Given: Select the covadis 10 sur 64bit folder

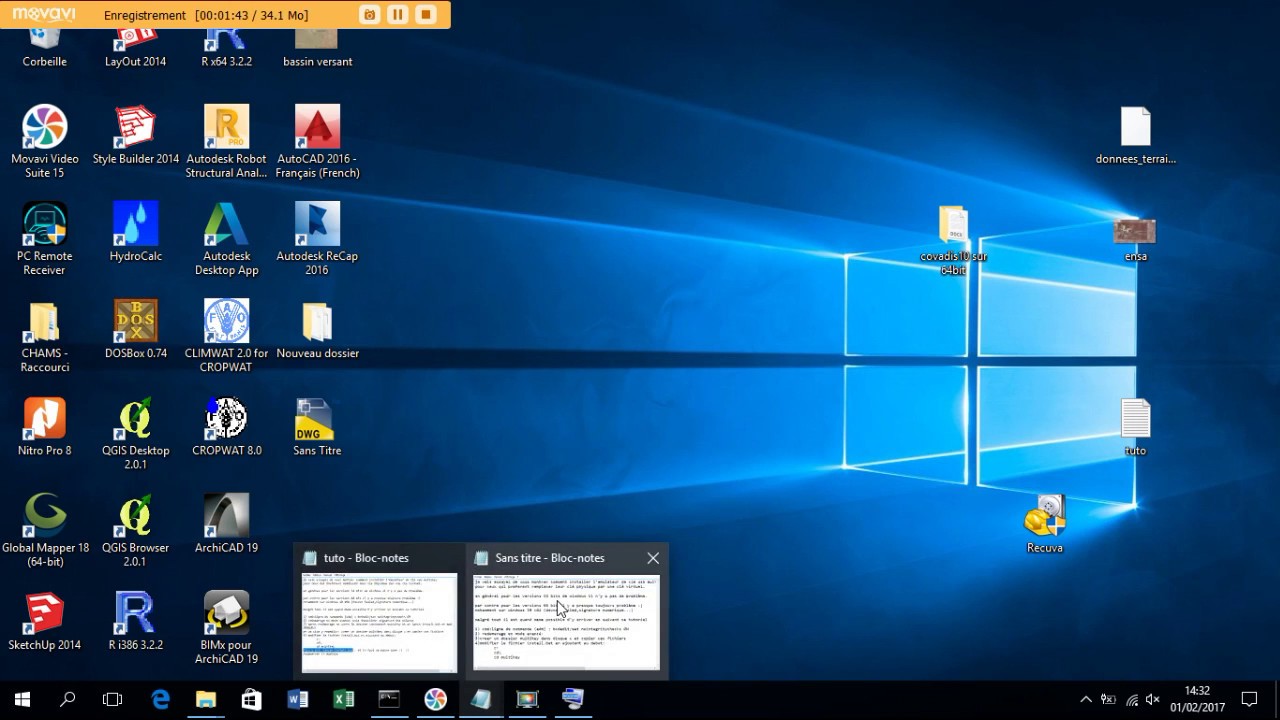Looking at the screenshot, I should [953, 240].
